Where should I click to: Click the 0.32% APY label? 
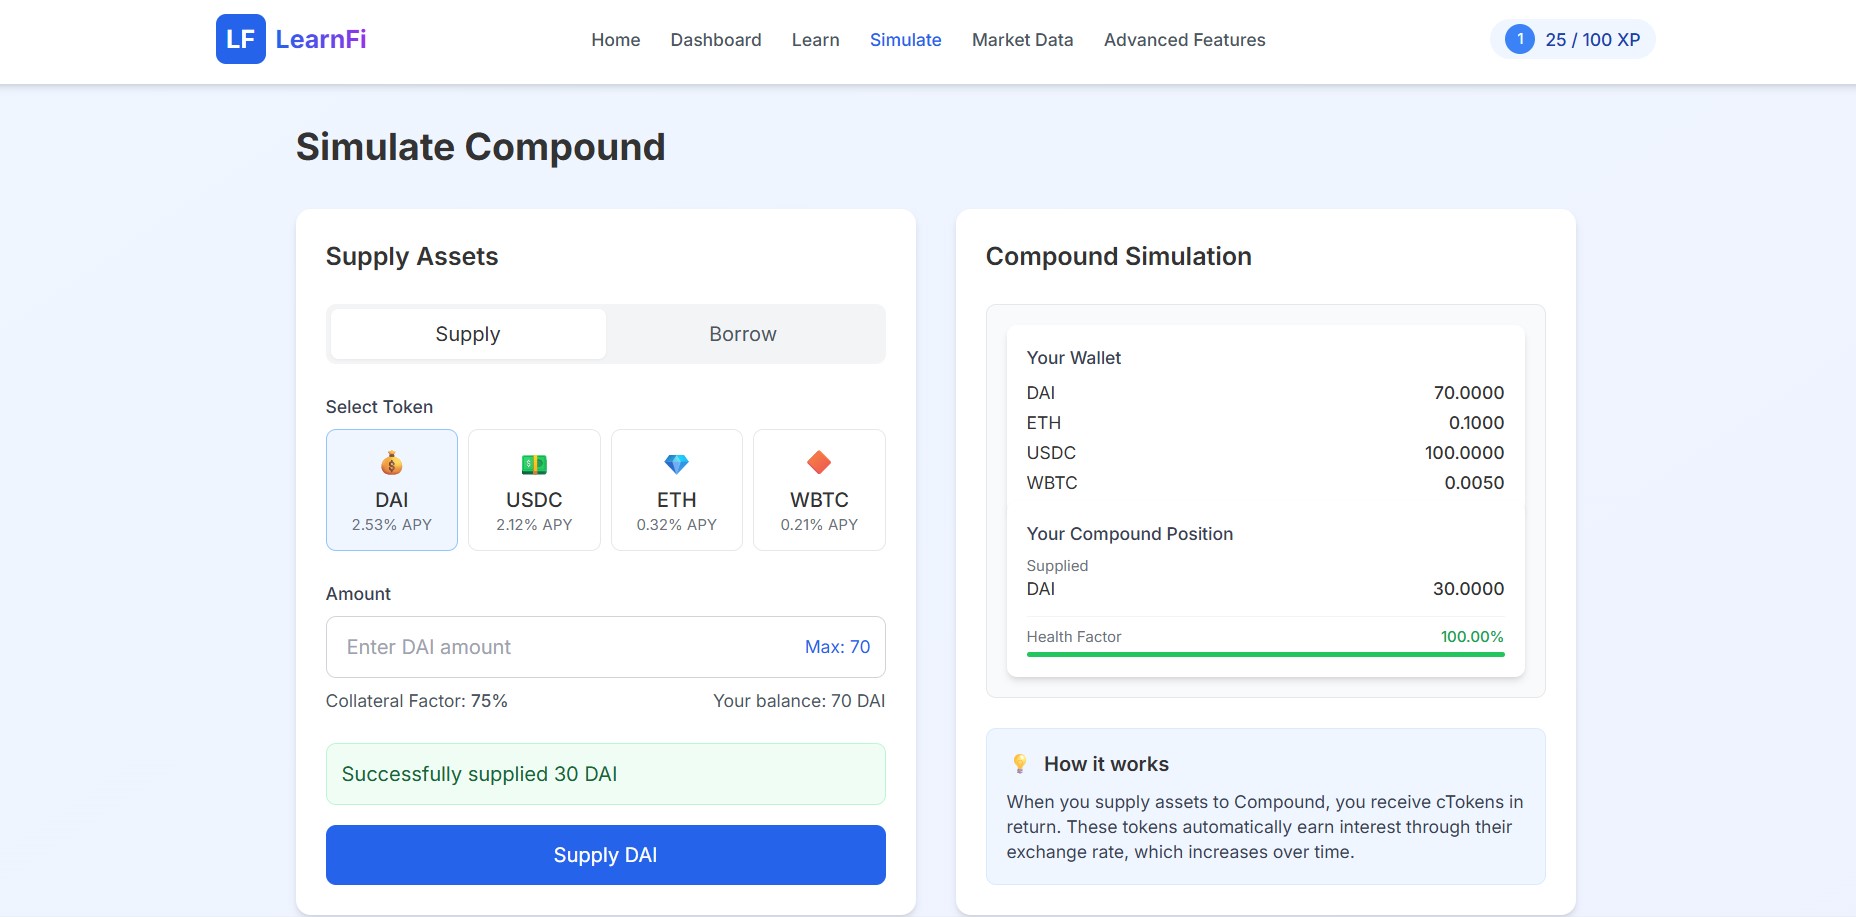click(x=677, y=525)
